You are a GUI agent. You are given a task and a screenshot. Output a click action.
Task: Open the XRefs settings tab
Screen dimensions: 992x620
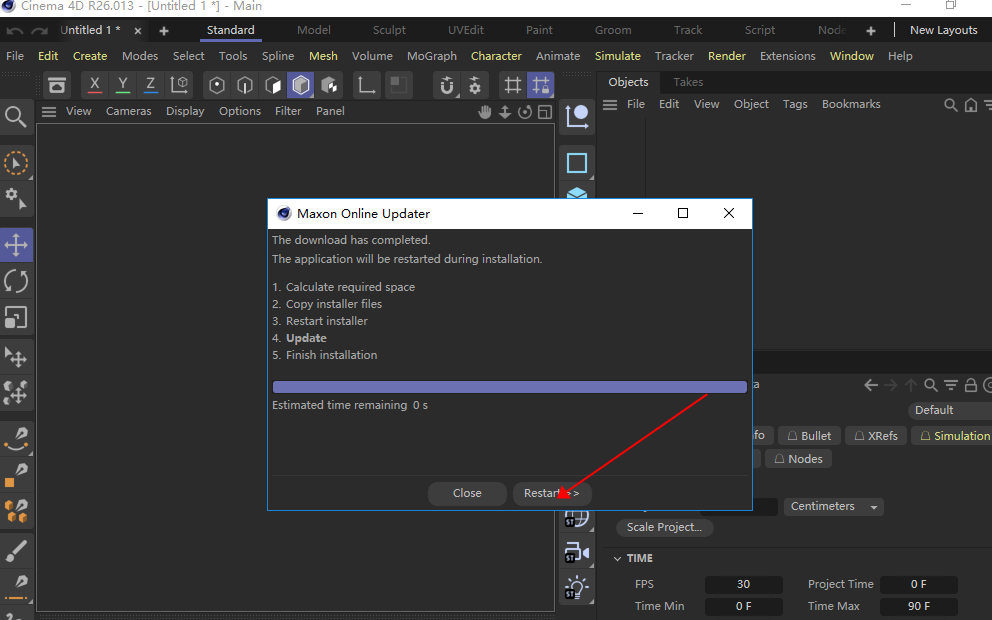876,436
